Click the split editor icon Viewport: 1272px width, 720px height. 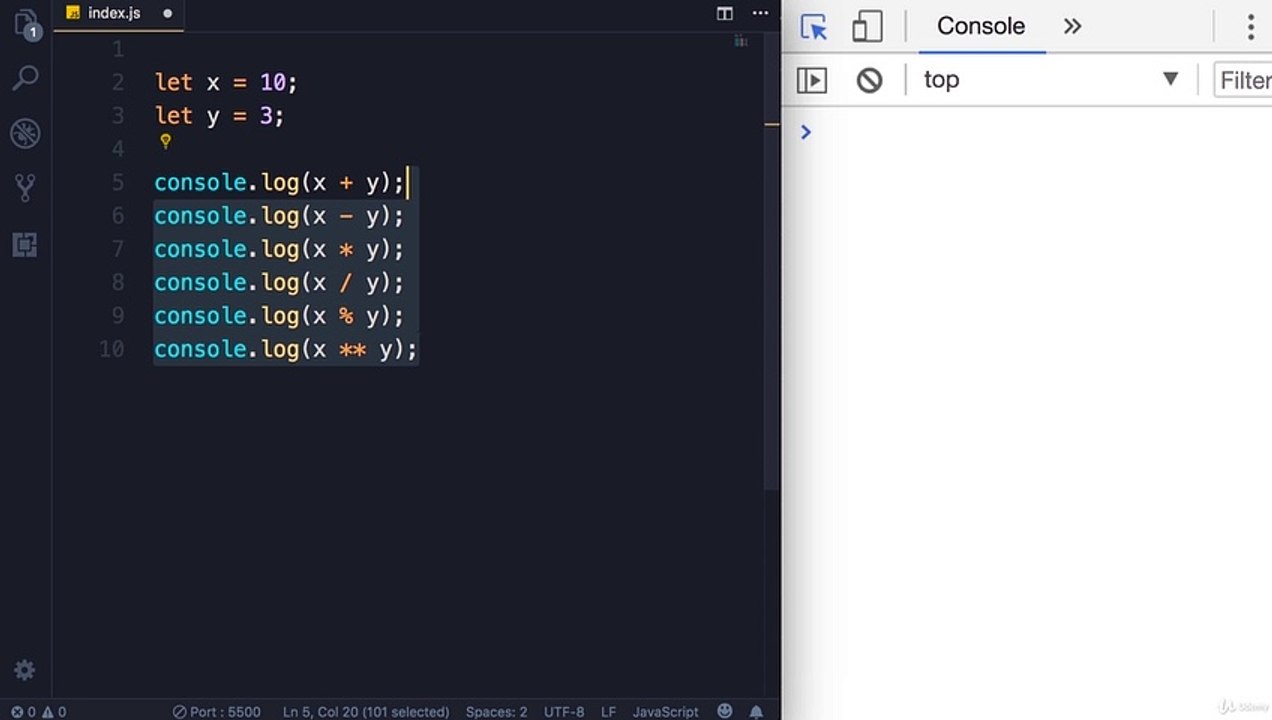[x=725, y=14]
